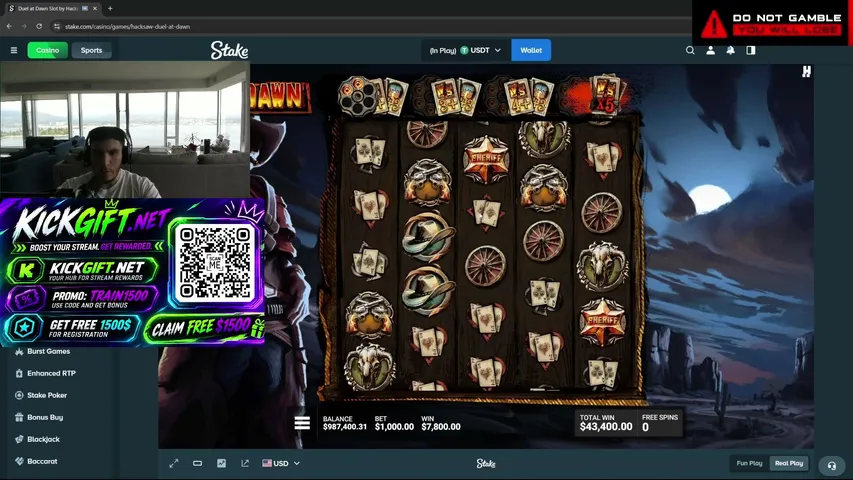Click the streamer webcam feed
This screenshot has width=853, height=480.
(125, 130)
